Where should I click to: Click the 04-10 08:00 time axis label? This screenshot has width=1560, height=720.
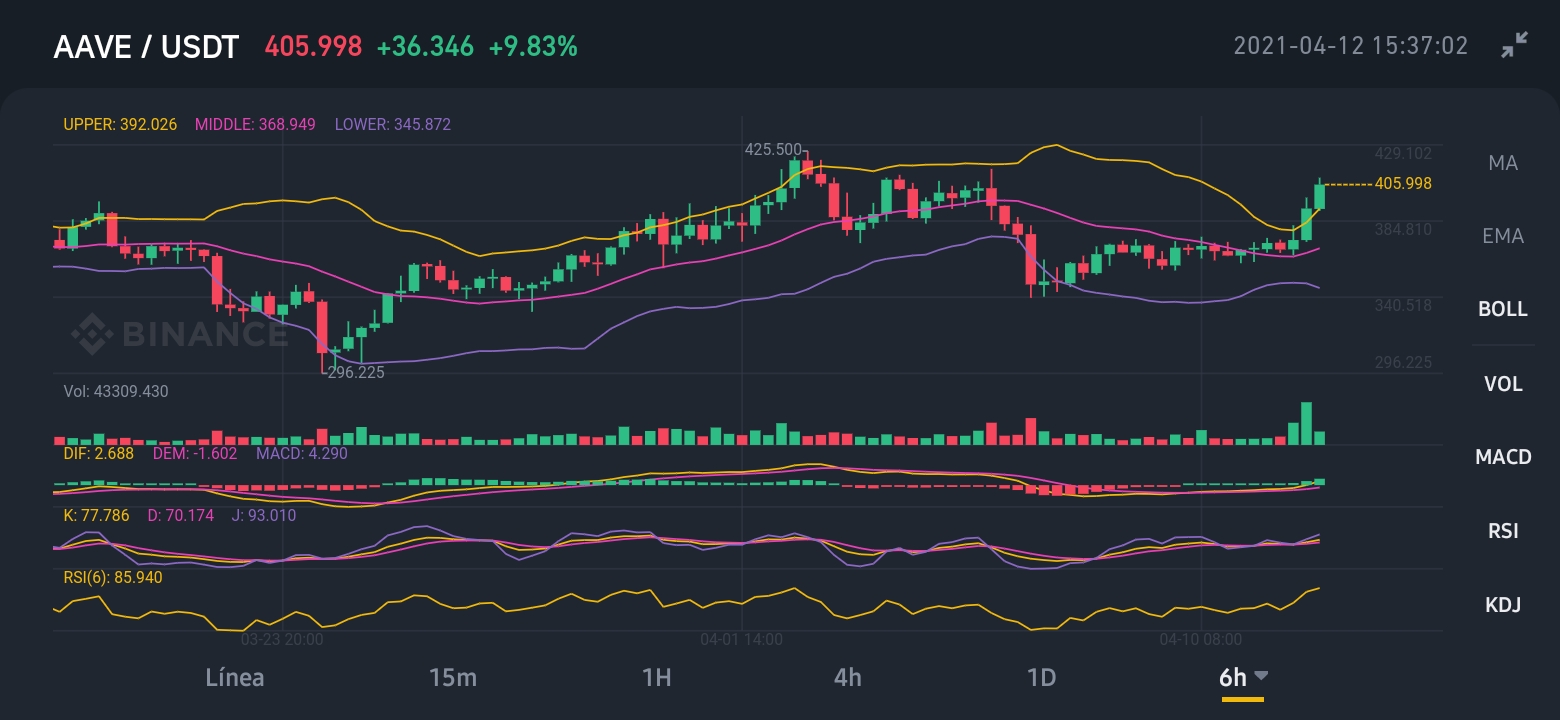click(1200, 639)
